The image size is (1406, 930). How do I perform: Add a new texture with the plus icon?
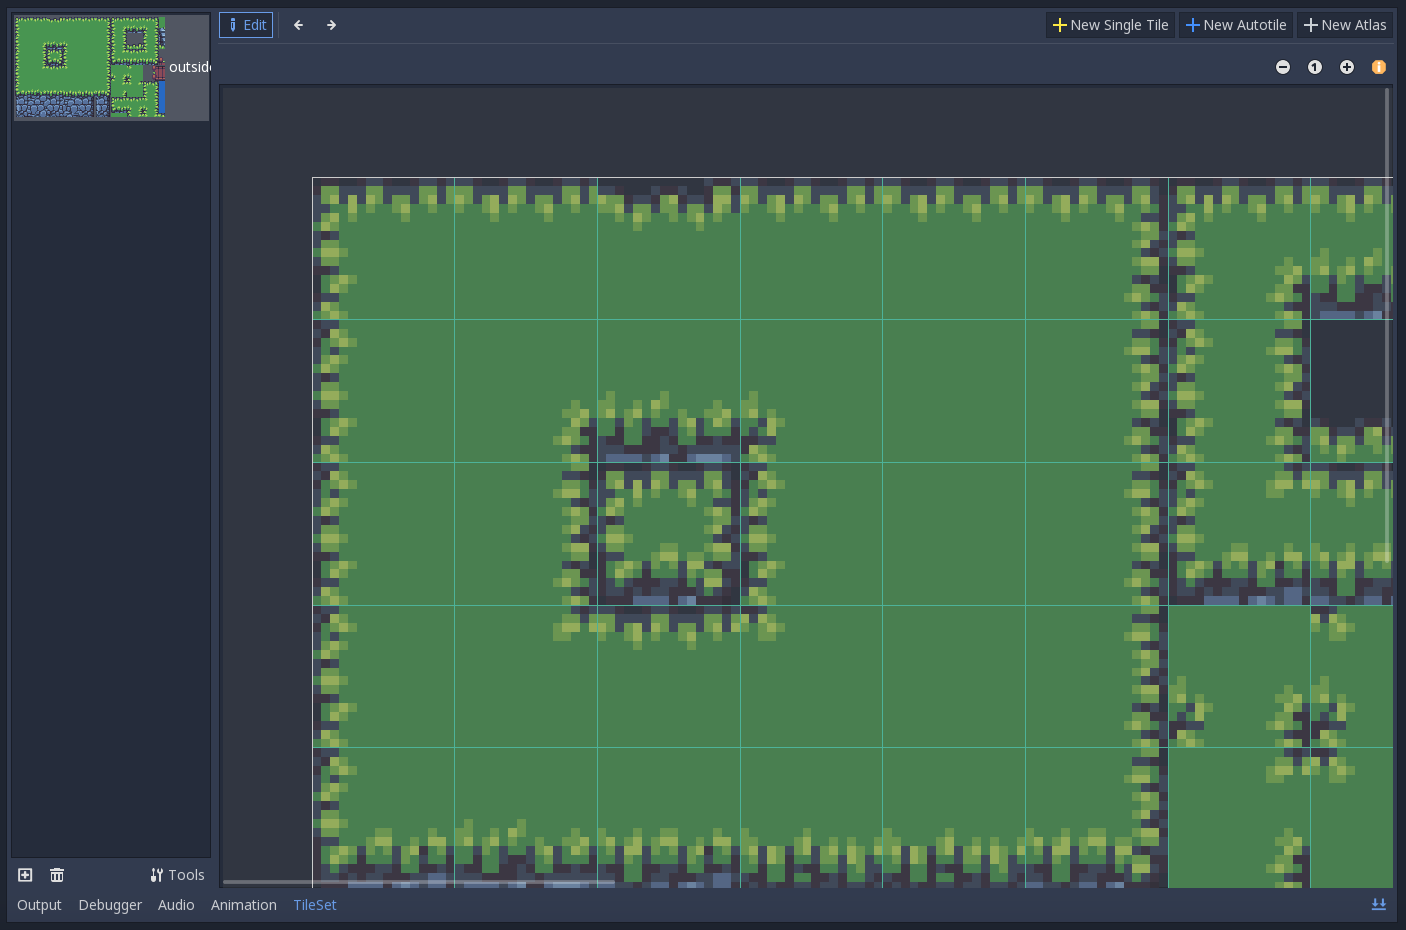(24, 874)
